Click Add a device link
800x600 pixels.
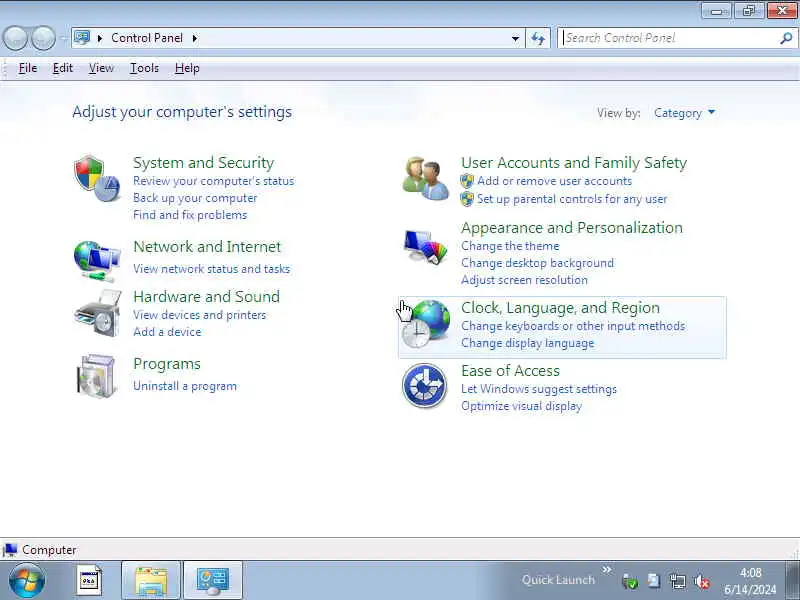click(167, 332)
